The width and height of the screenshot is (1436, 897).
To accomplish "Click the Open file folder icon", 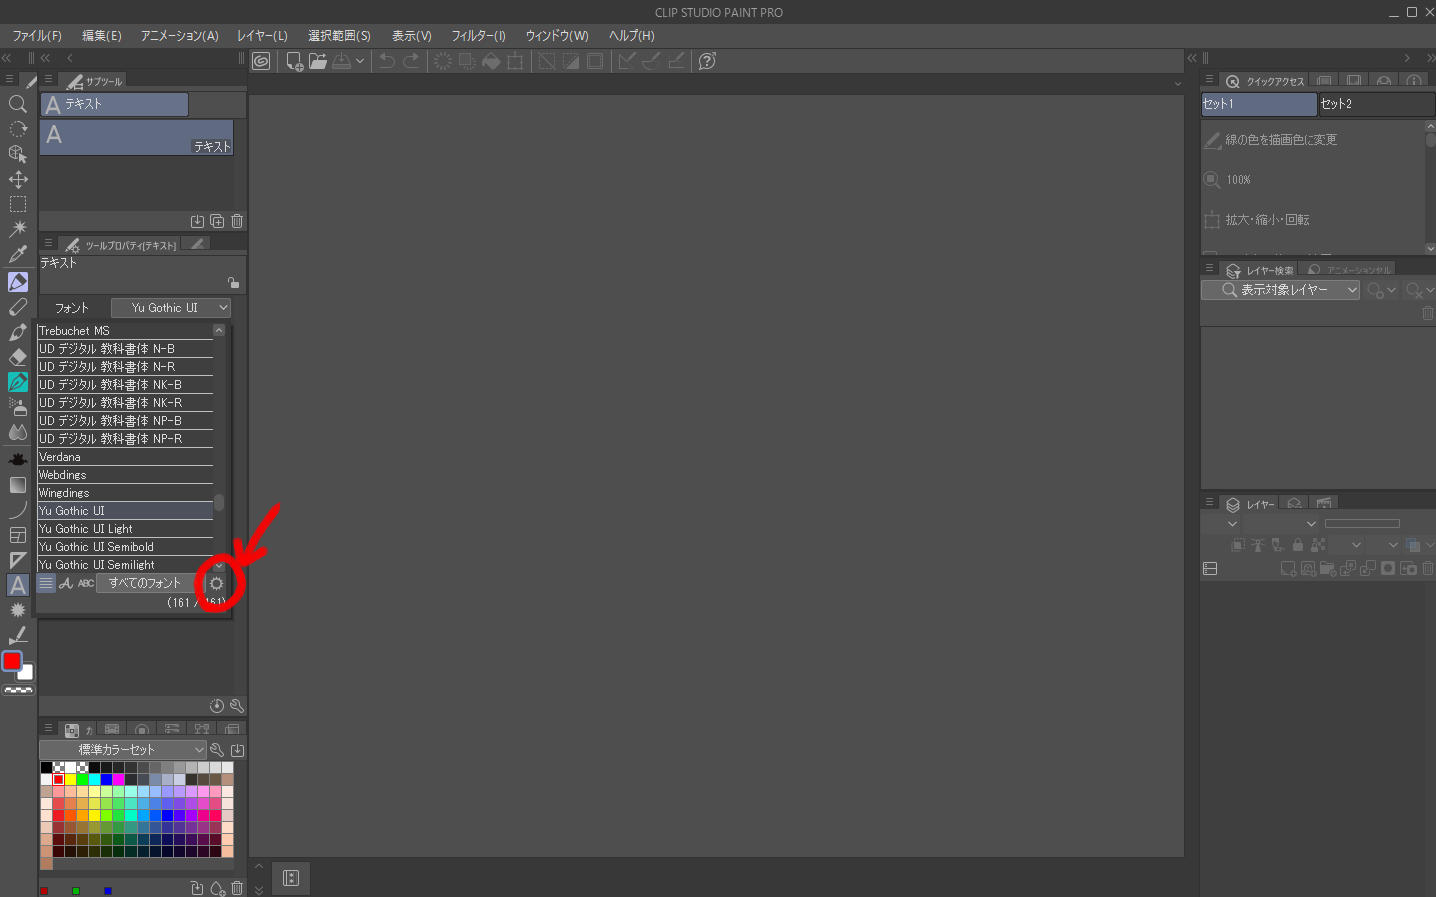I will point(318,61).
